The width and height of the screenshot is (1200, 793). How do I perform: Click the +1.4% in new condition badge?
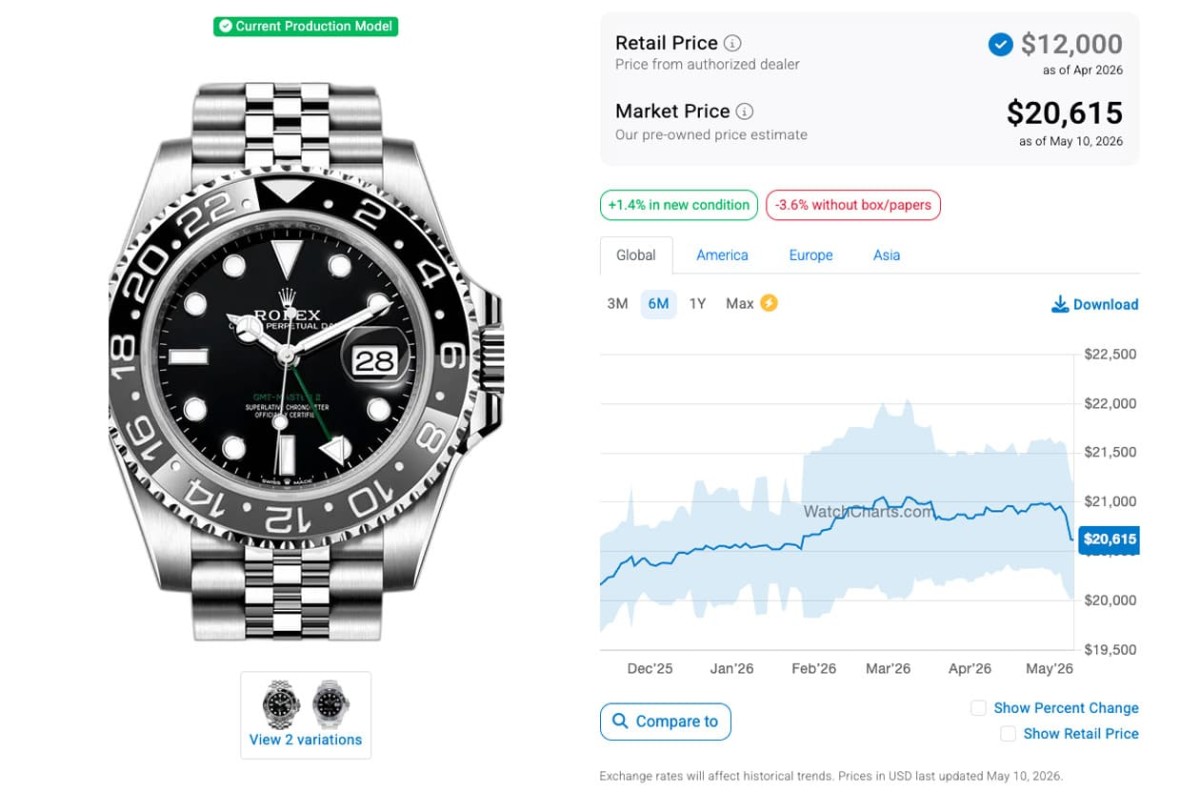(679, 205)
